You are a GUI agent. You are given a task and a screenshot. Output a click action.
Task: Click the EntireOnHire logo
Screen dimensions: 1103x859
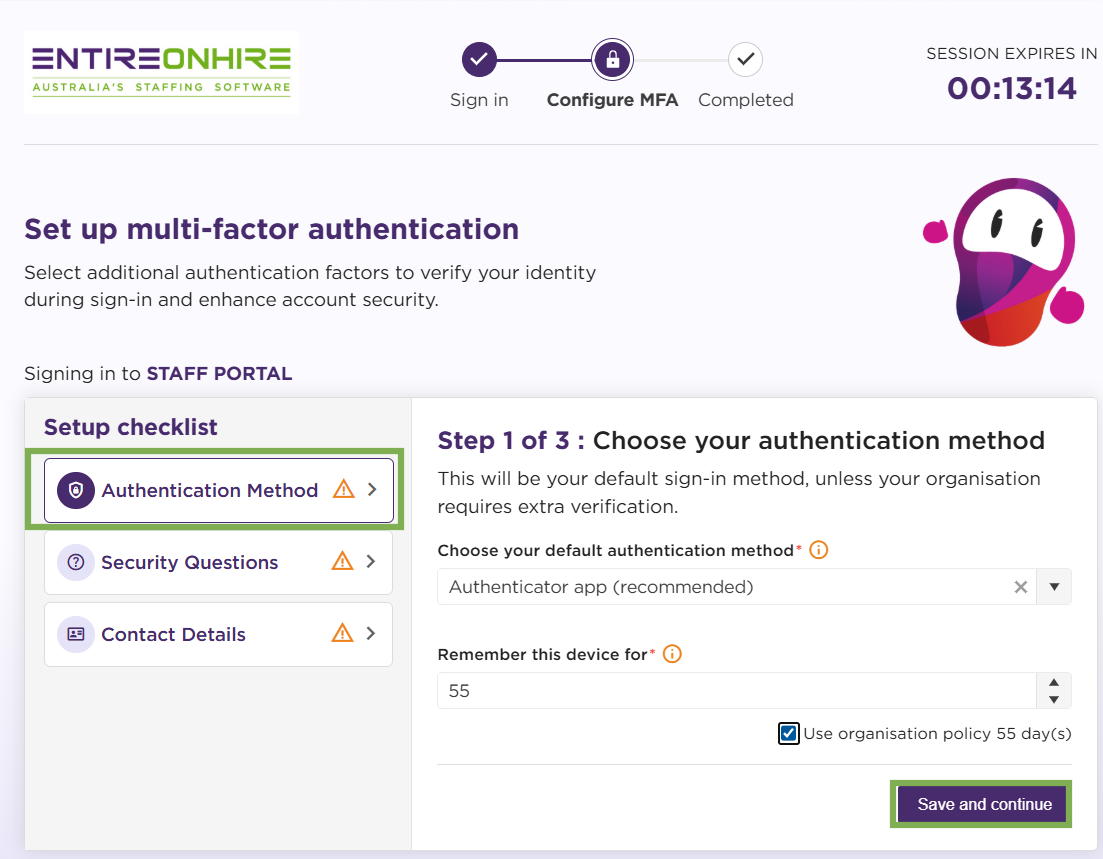pyautogui.click(x=160, y=72)
